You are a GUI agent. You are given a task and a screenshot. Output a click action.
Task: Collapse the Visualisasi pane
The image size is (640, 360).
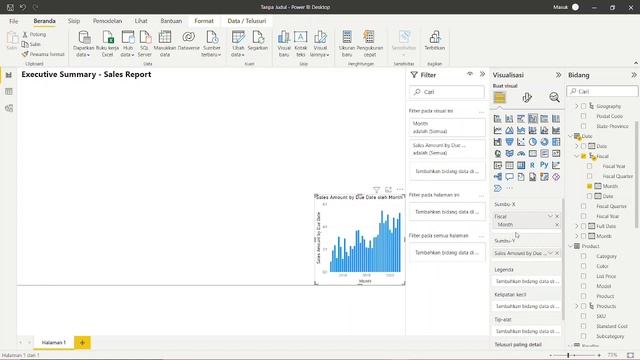point(558,75)
